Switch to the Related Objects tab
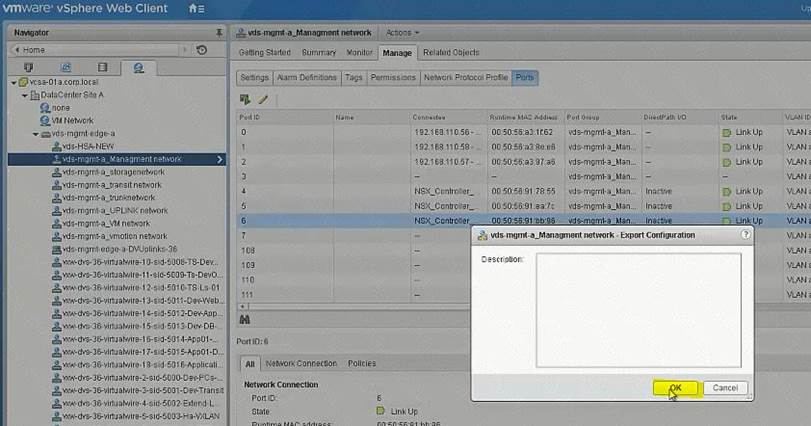This screenshot has width=811, height=426. tap(450, 52)
